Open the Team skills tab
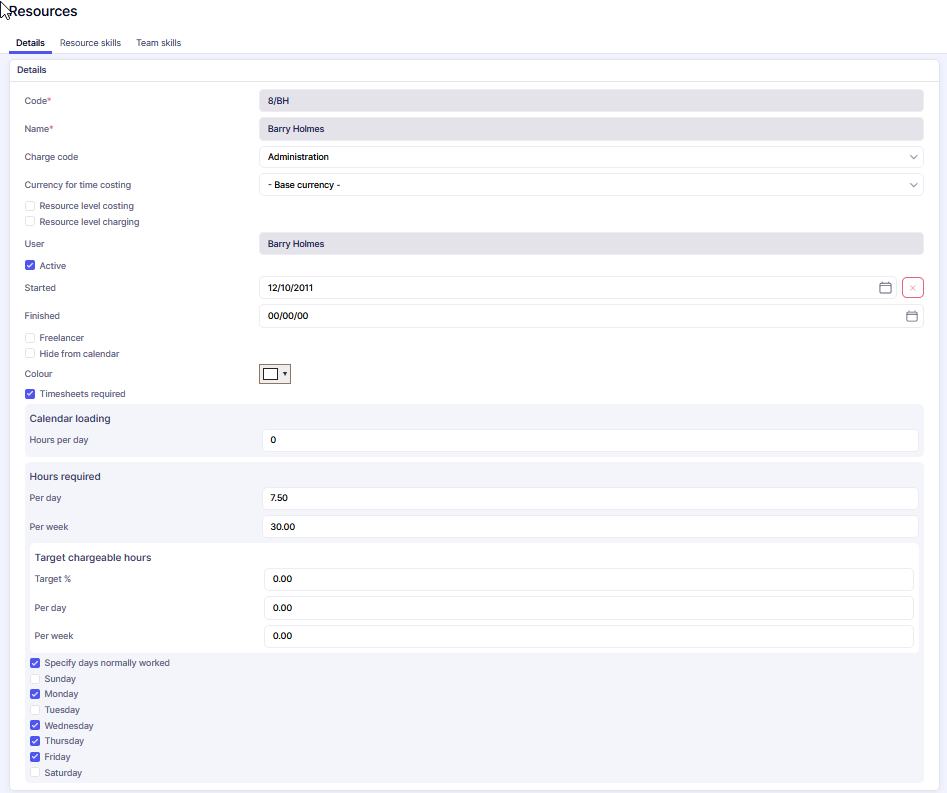The width and height of the screenshot is (947, 793). coord(158,43)
